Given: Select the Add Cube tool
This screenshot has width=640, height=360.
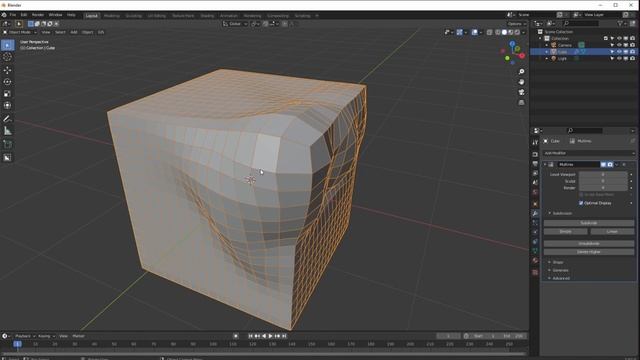Looking at the screenshot, I should [7, 144].
